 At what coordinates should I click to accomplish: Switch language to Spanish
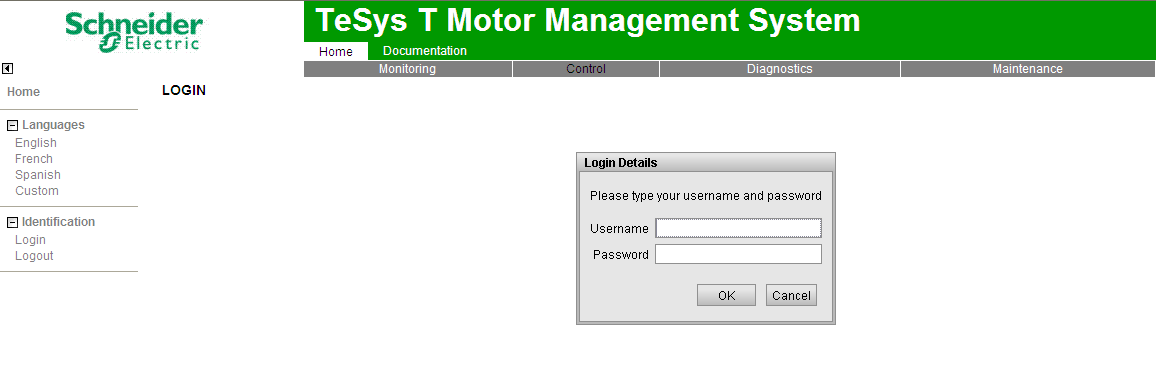38,175
